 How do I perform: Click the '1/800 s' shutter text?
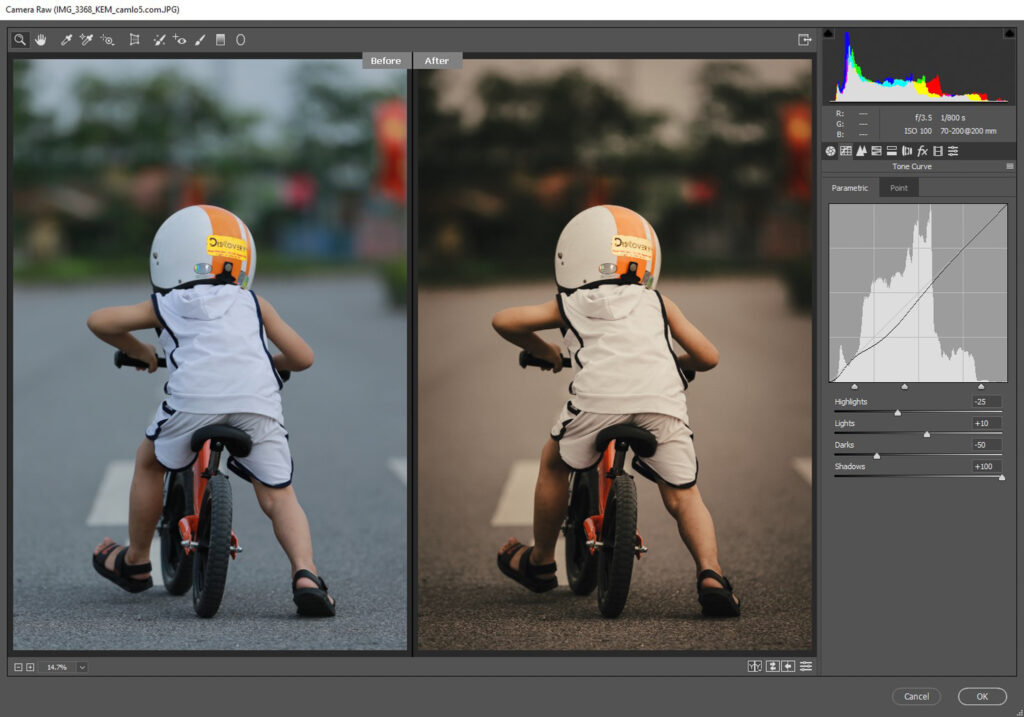[953, 118]
